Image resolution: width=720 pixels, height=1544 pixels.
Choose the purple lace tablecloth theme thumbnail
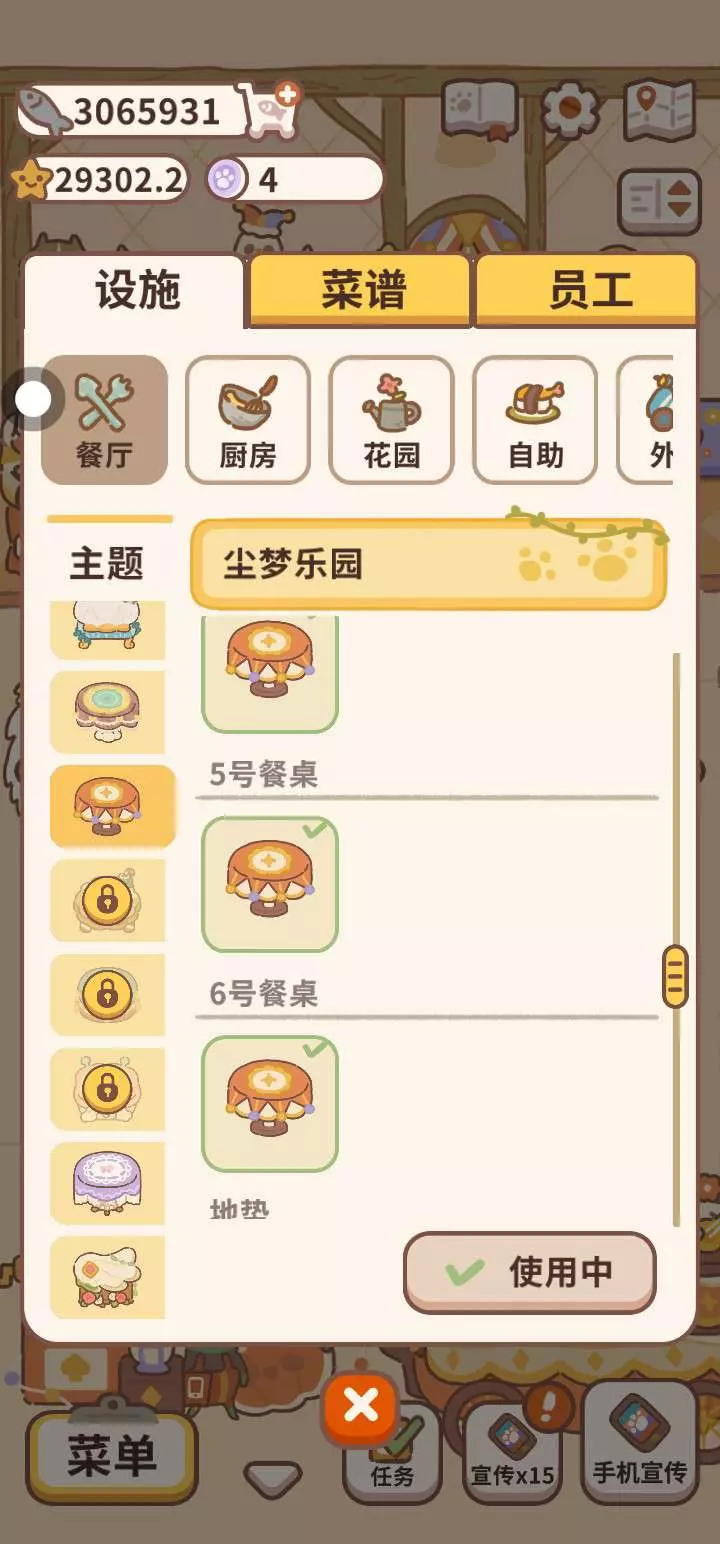coord(108,1183)
